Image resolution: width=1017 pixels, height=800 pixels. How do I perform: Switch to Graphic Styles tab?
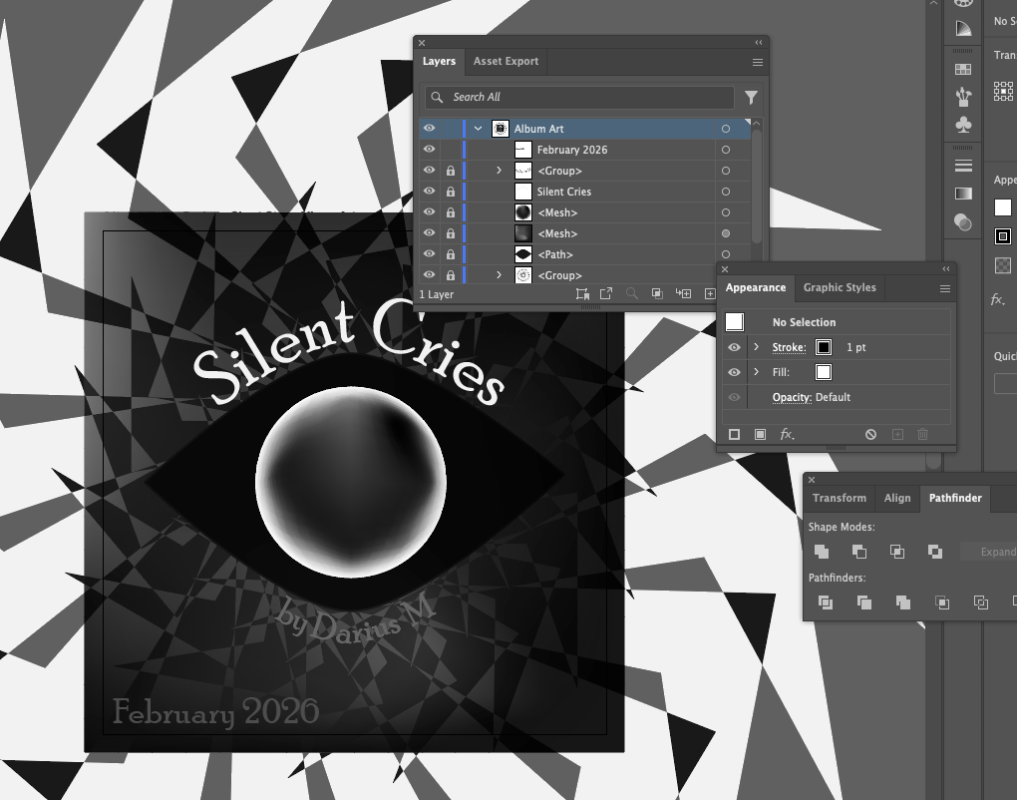[x=839, y=287]
